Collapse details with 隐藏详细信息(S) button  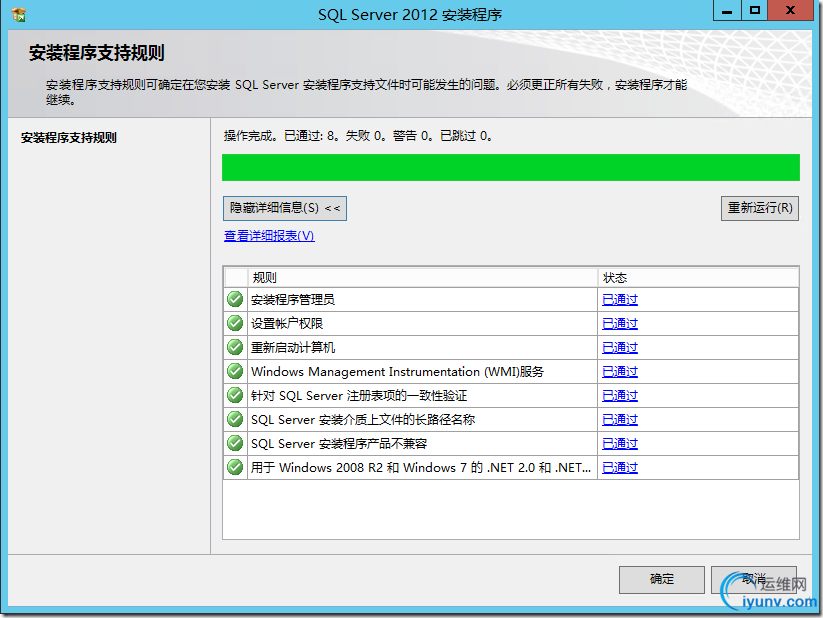click(285, 208)
